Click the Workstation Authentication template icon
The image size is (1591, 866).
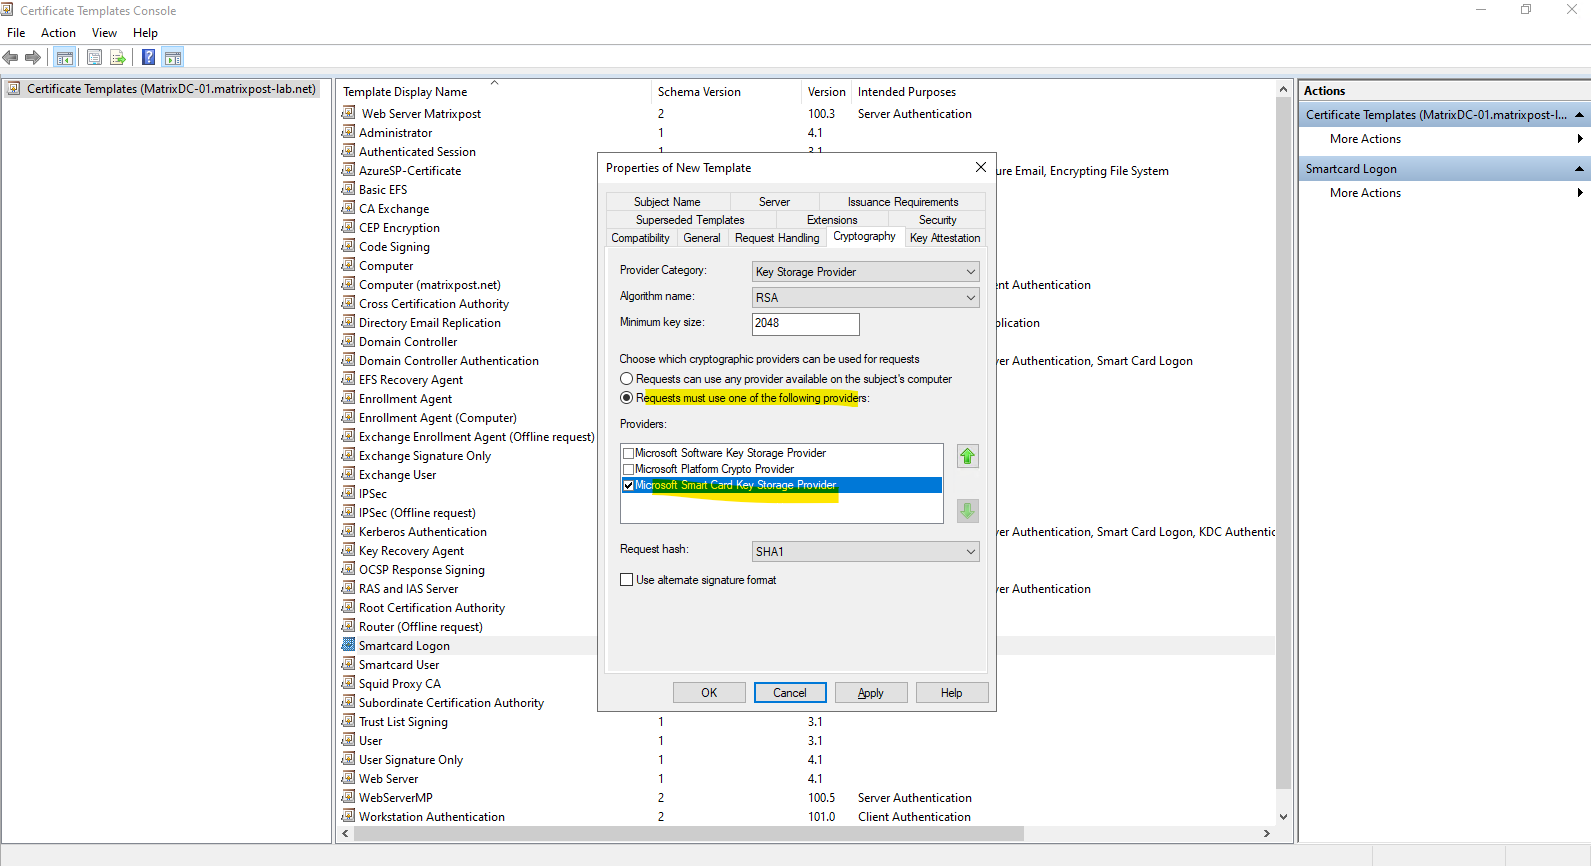[348, 816]
